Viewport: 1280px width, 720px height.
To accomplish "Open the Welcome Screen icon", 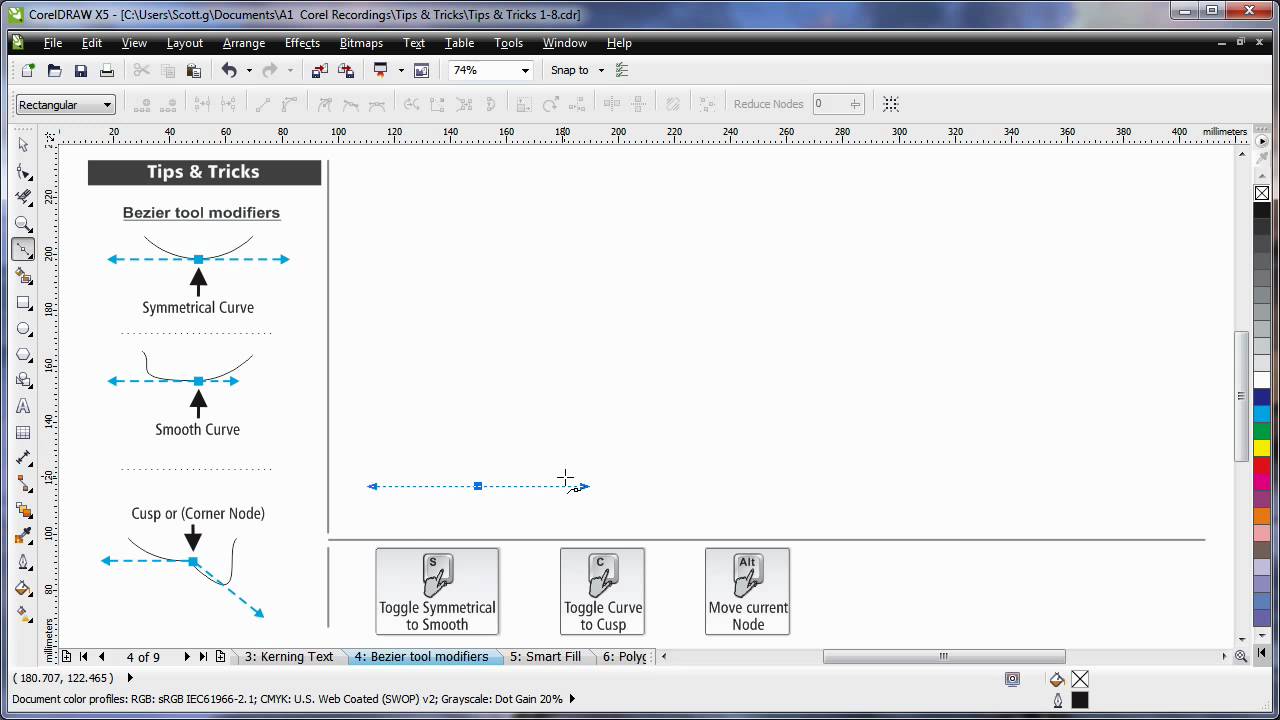I will [421, 70].
